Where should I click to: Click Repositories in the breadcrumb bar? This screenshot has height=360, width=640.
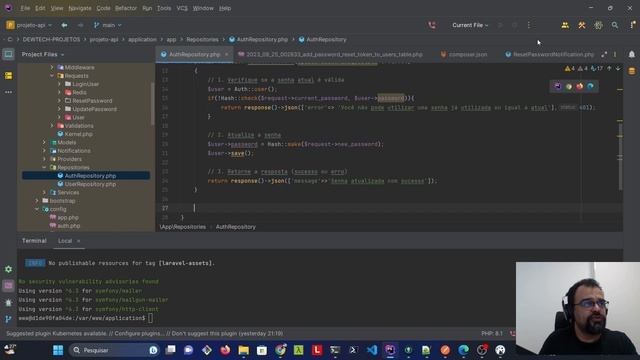click(202, 40)
